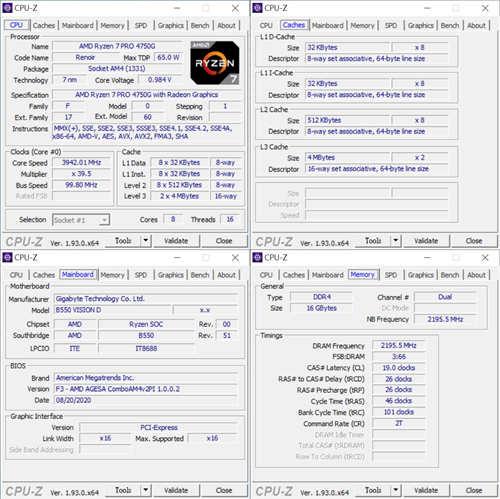Click Validate button in Mainboard window
The image size is (500, 499).
[x=176, y=490]
